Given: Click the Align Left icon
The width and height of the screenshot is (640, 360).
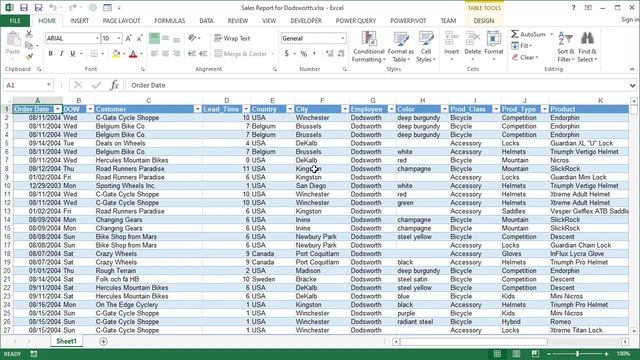Looking at the screenshot, I should (154, 53).
